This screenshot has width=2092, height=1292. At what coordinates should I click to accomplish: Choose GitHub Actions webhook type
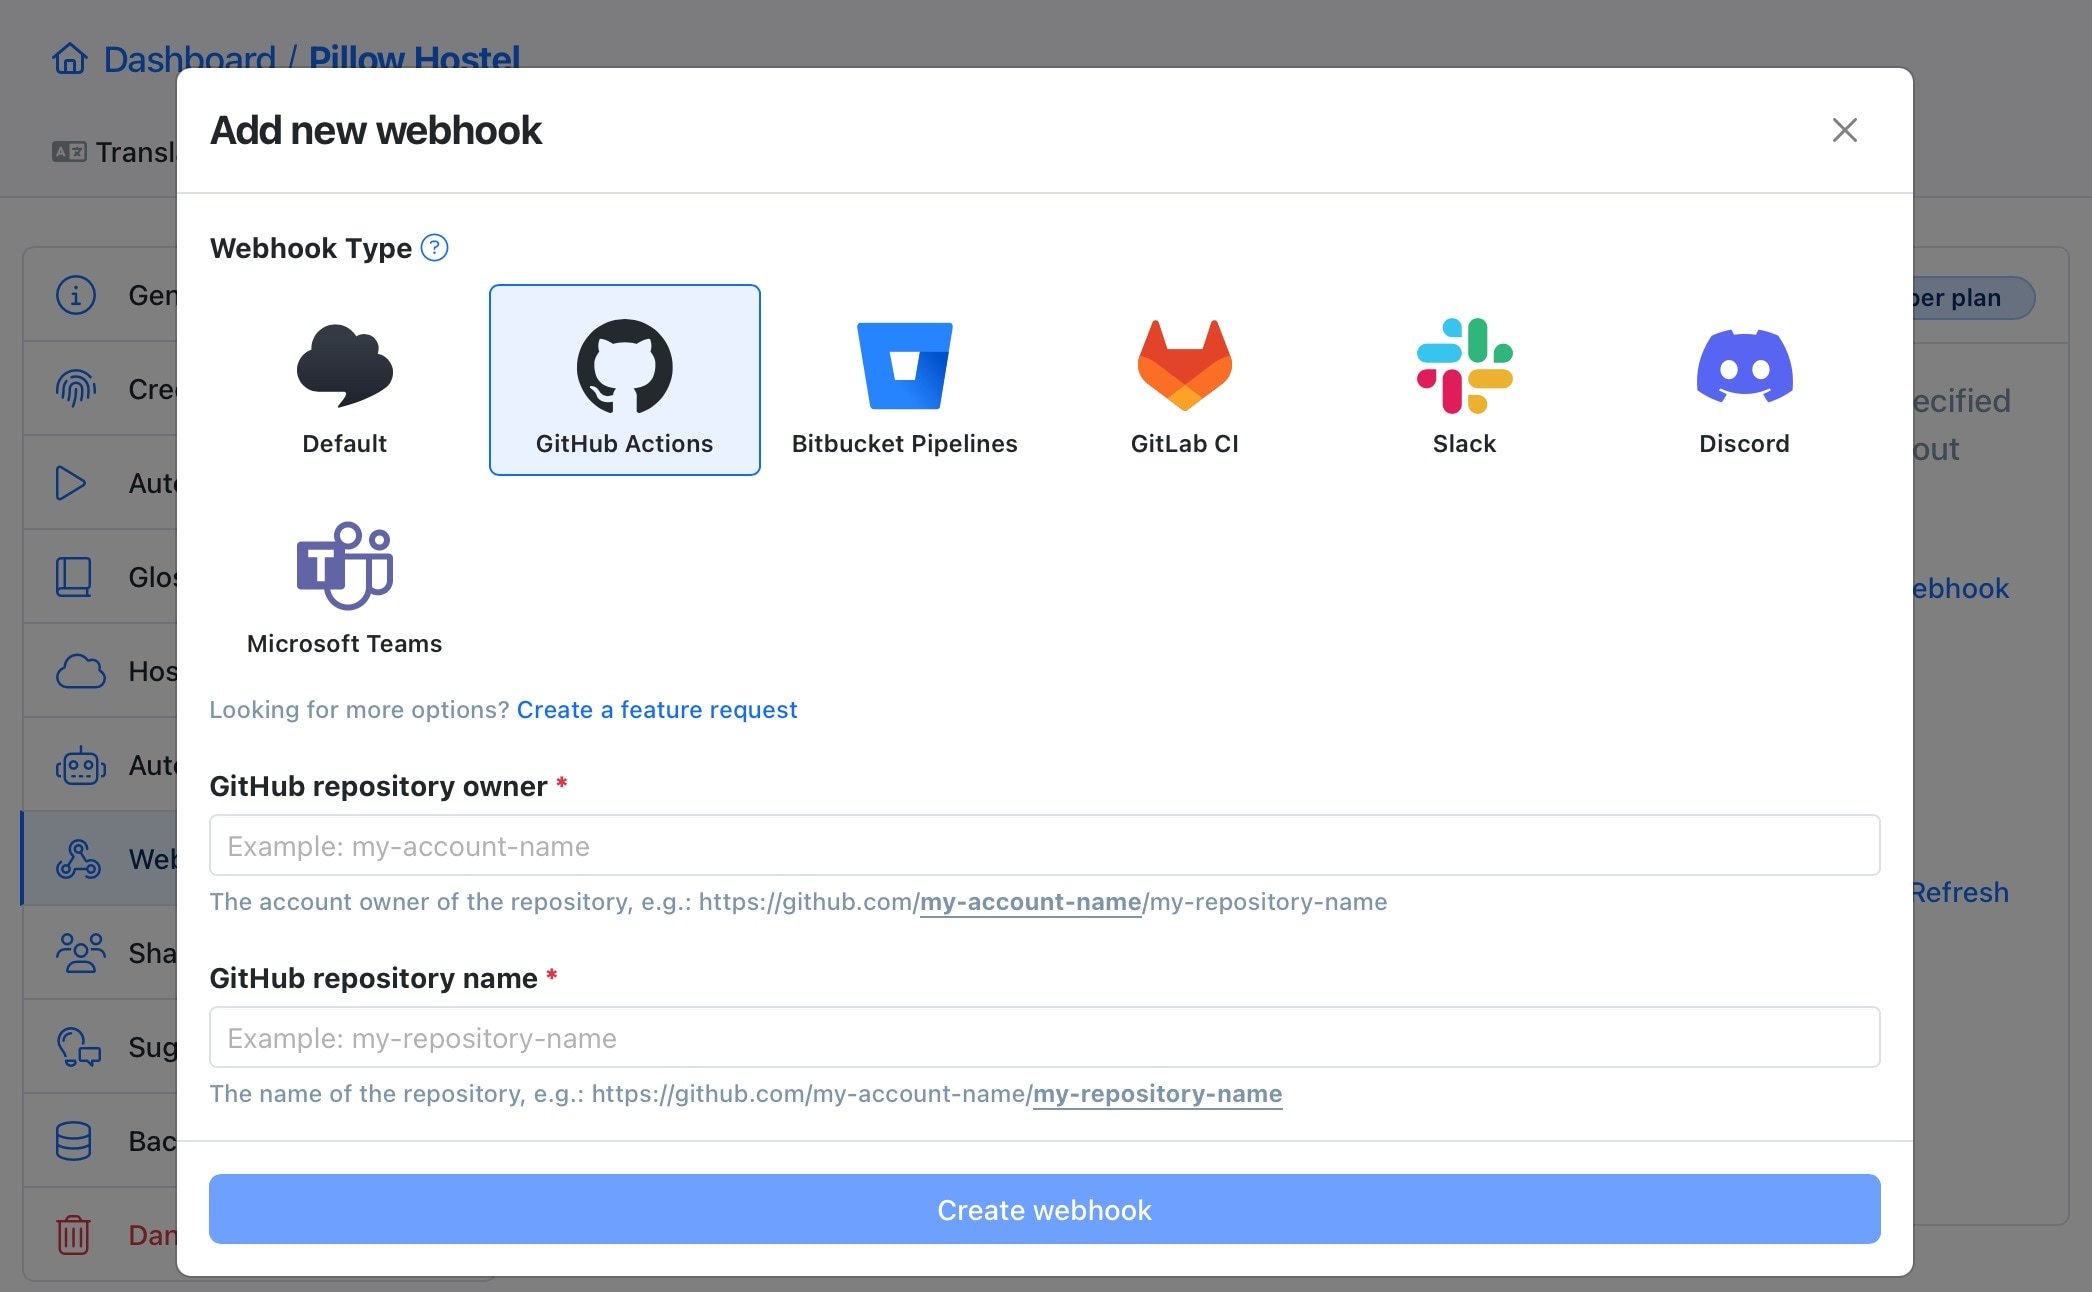(x=624, y=380)
